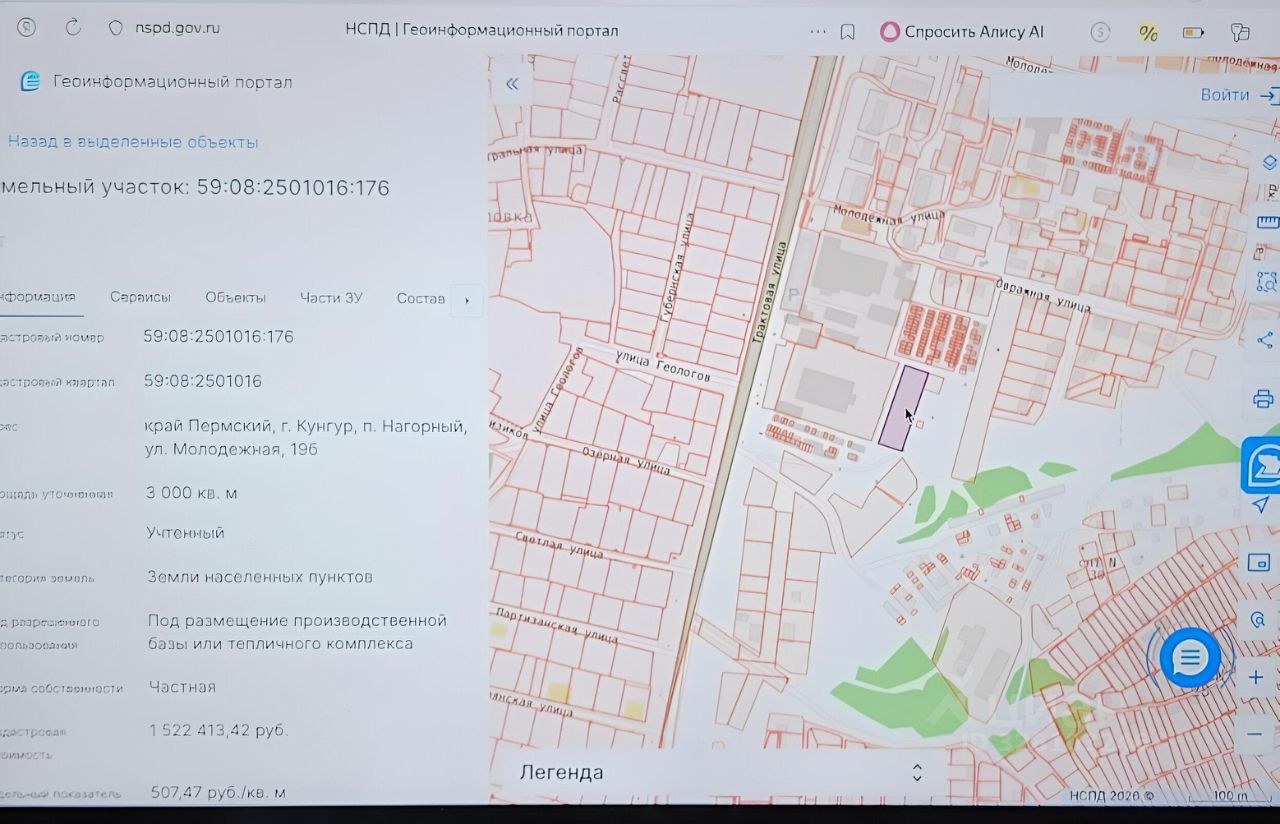1280x824 pixels.
Task: Open the Объекты tab
Action: point(235,297)
